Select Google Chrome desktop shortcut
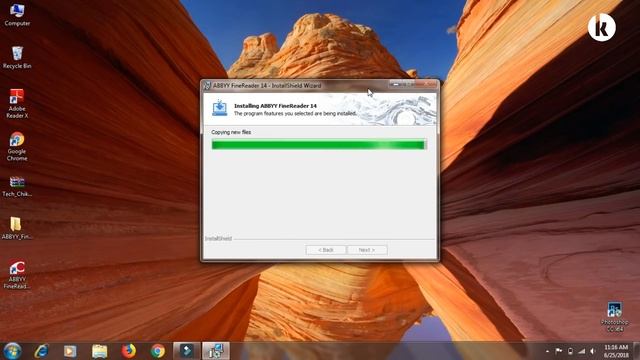Viewport: 640px width, 360px height. click(17, 147)
